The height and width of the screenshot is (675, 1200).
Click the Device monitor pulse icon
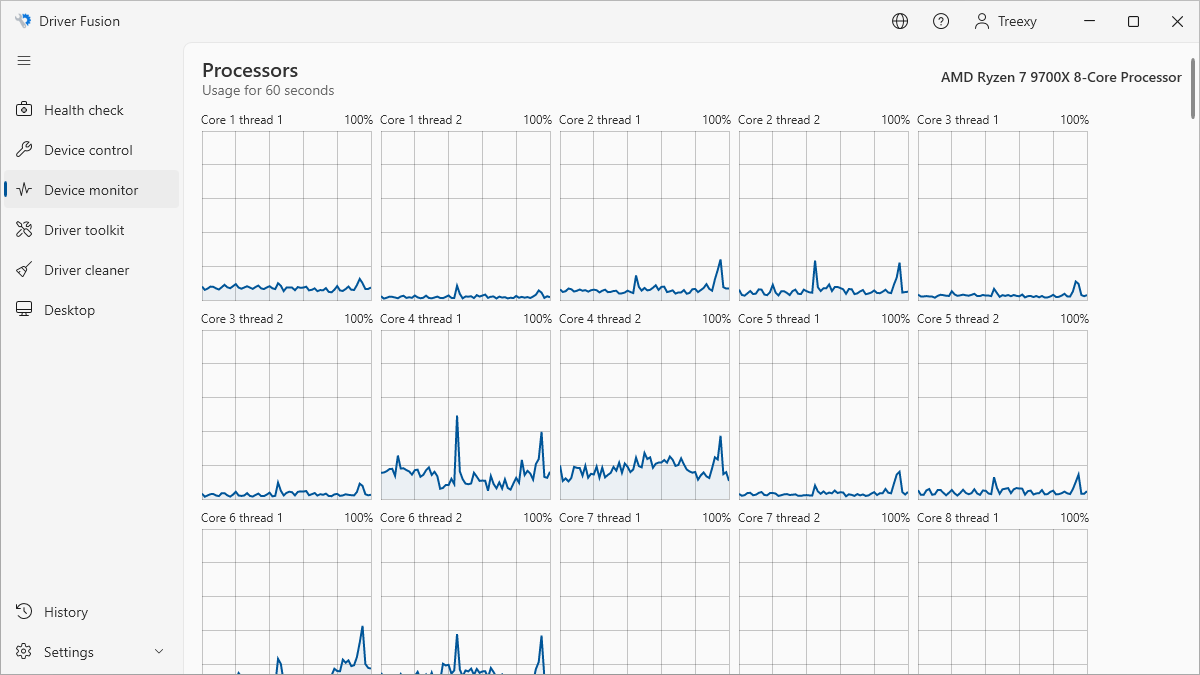(x=25, y=190)
